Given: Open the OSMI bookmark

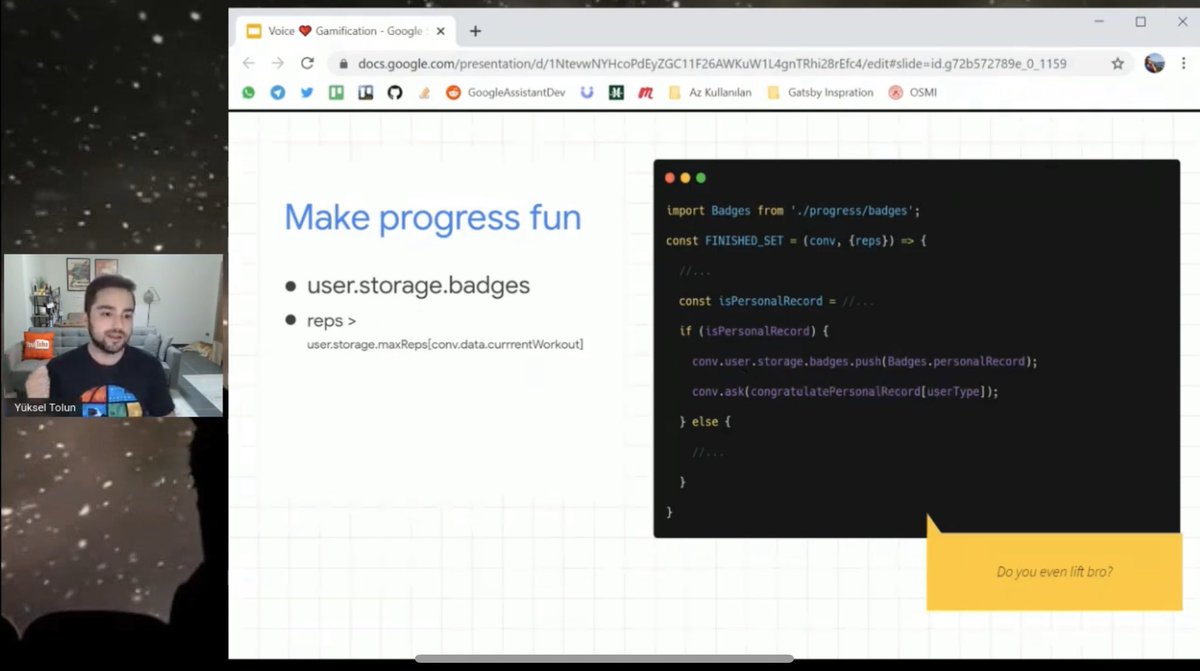Looking at the screenshot, I should click(913, 92).
